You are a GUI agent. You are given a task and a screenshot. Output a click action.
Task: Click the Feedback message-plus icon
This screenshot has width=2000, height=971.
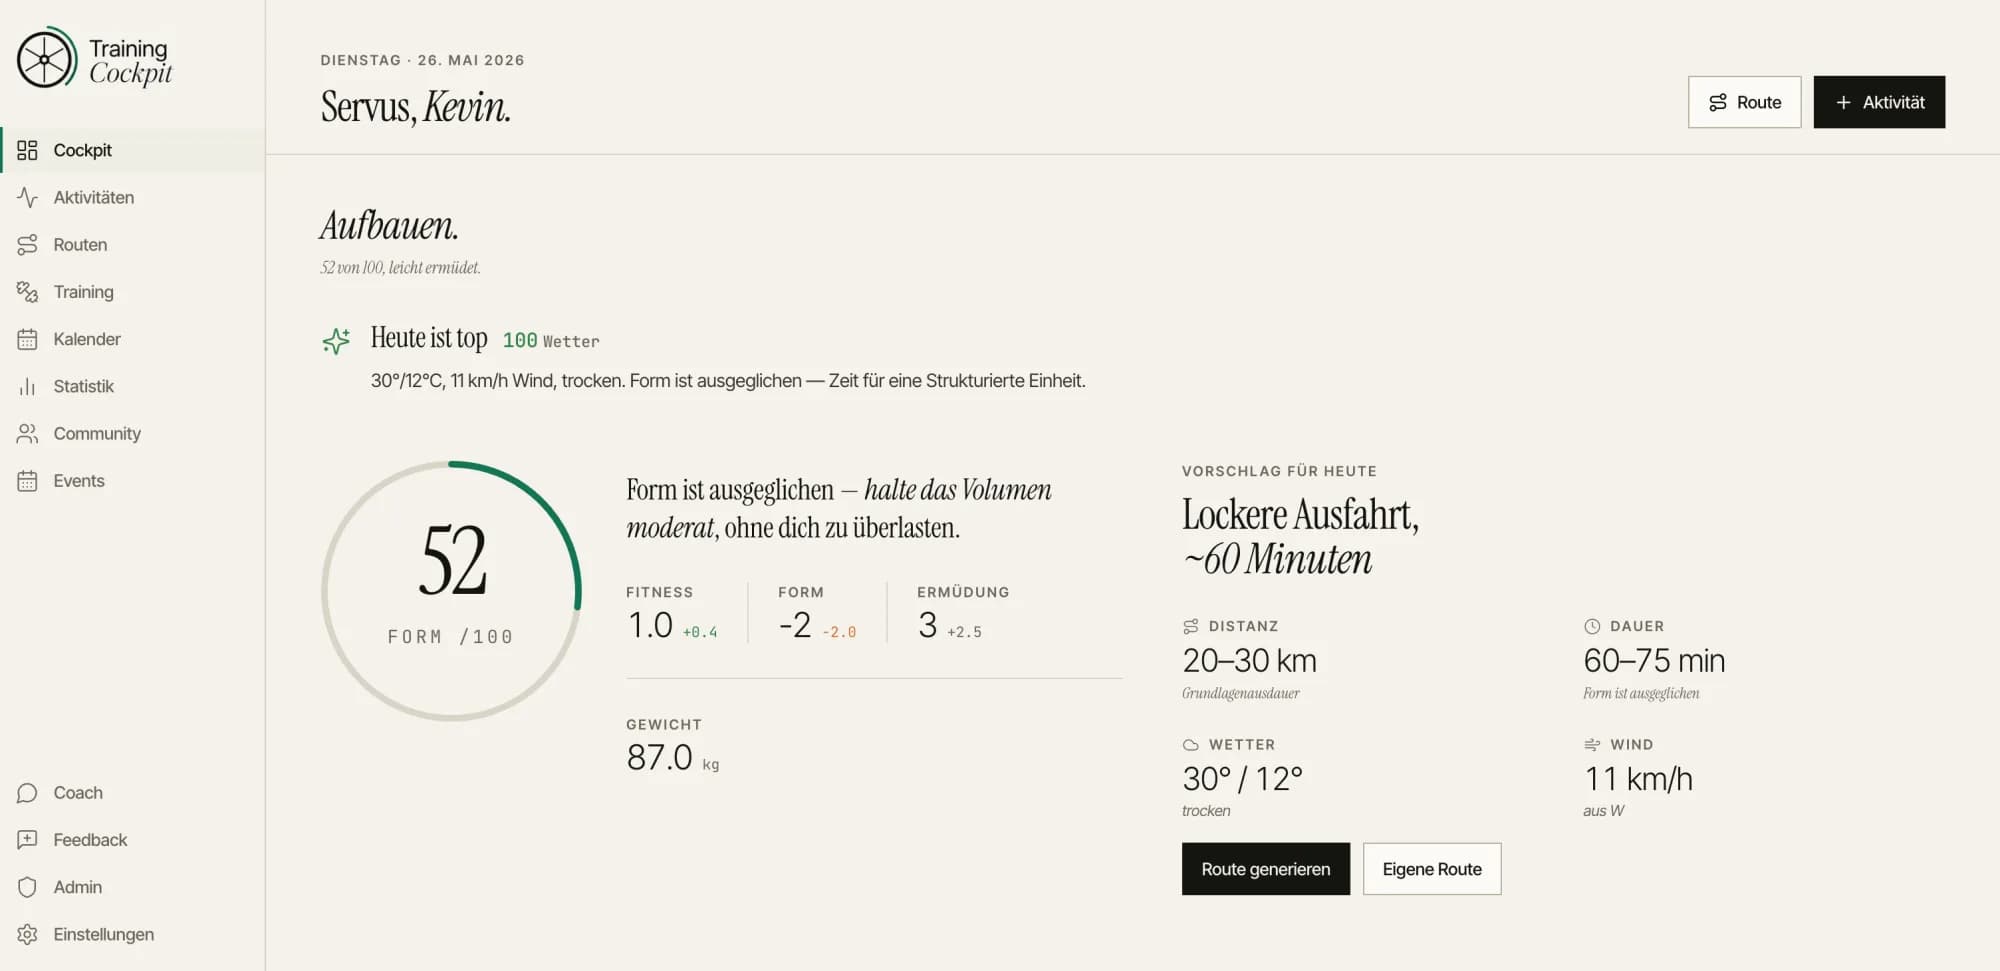coord(27,839)
